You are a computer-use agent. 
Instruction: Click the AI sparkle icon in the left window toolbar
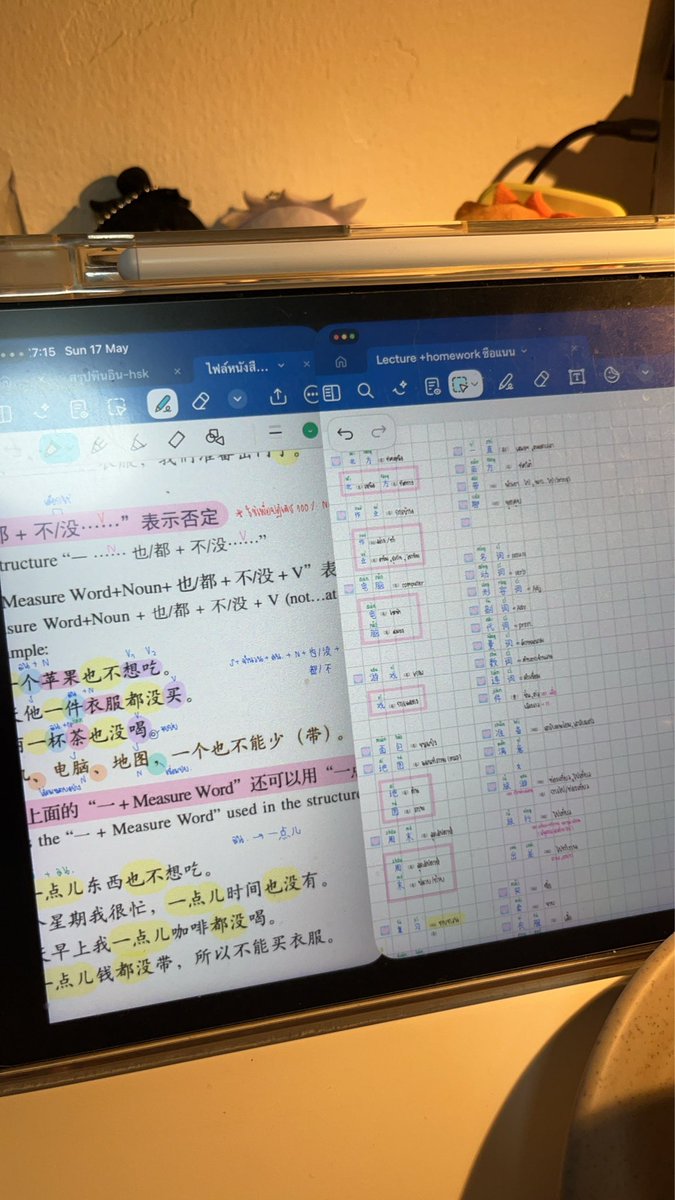pos(42,410)
